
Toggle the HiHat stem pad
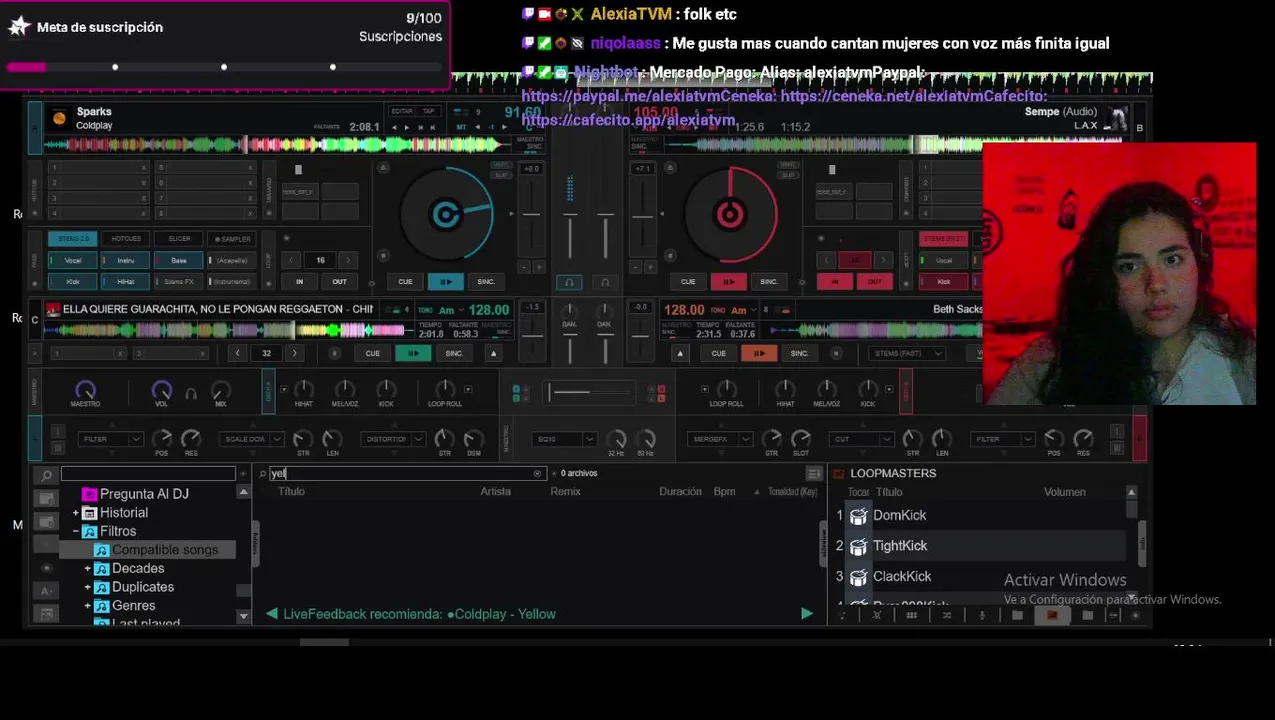point(126,282)
